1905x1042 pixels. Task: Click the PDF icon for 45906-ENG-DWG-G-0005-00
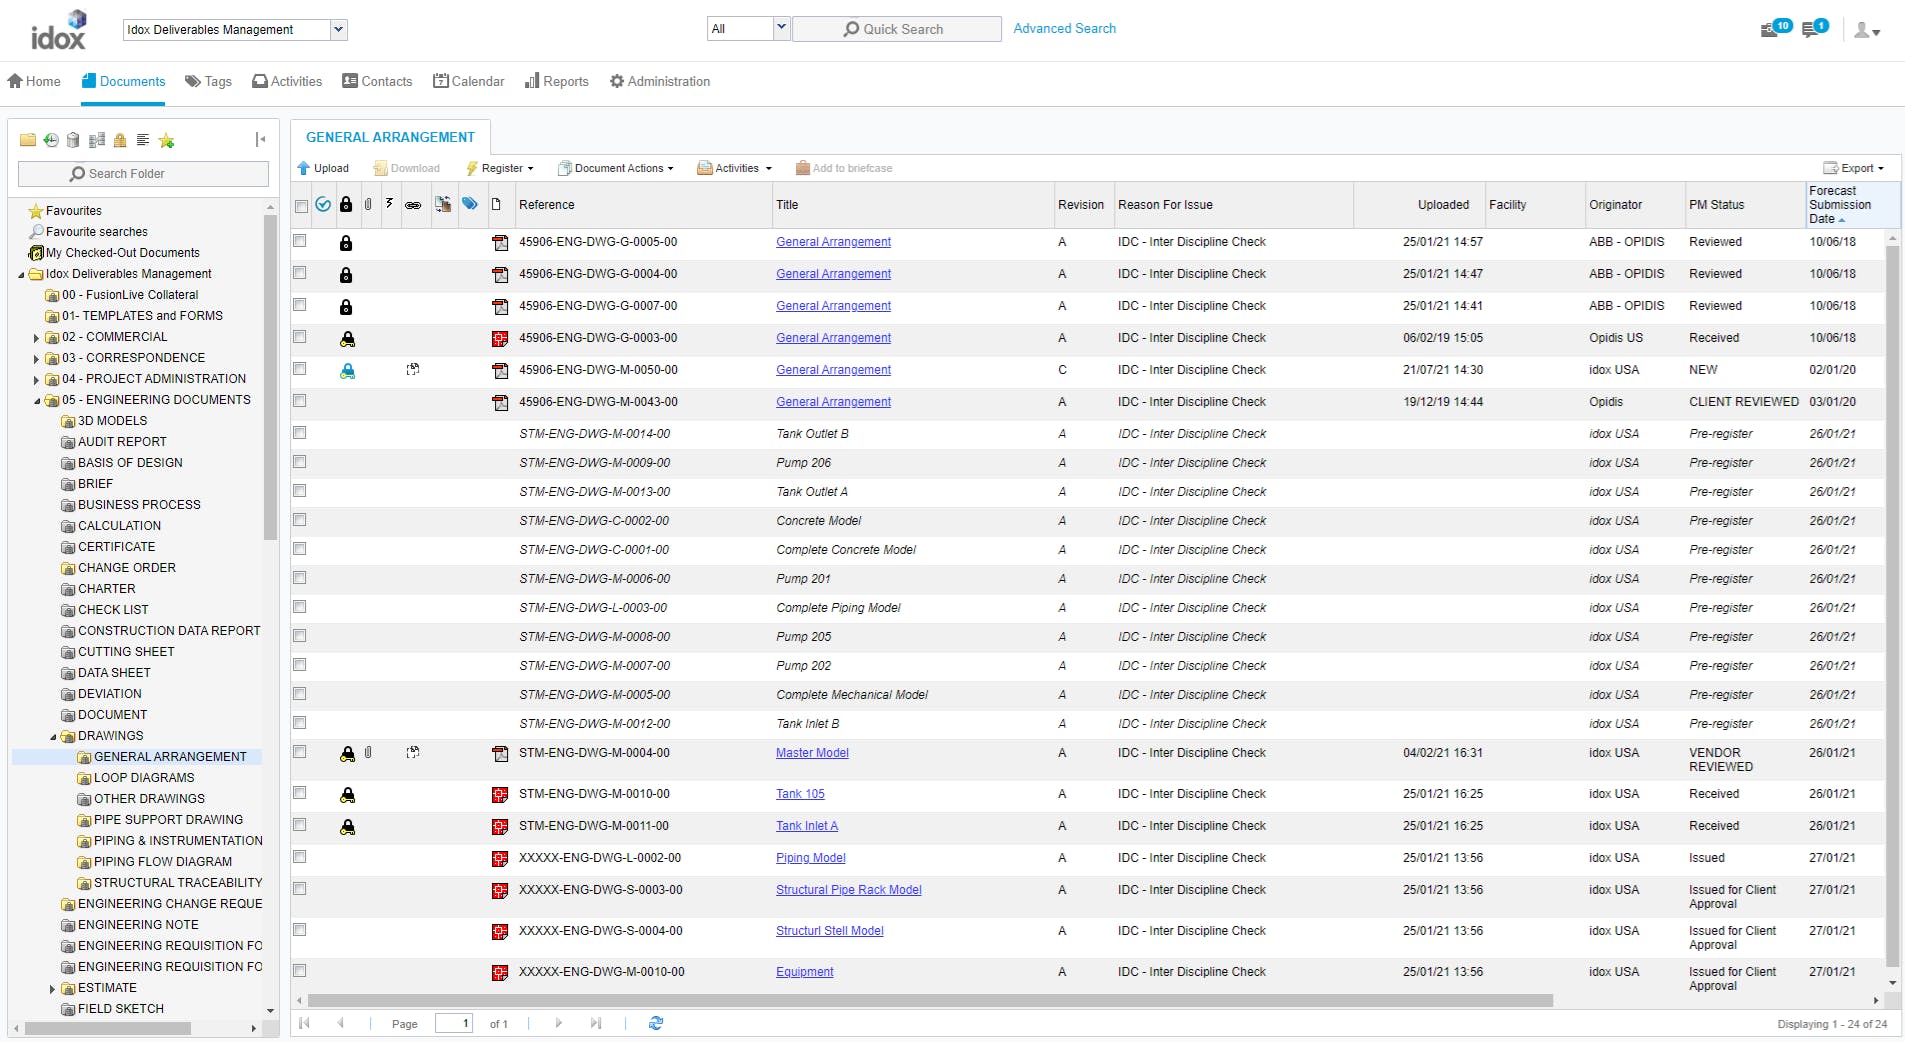click(x=500, y=243)
